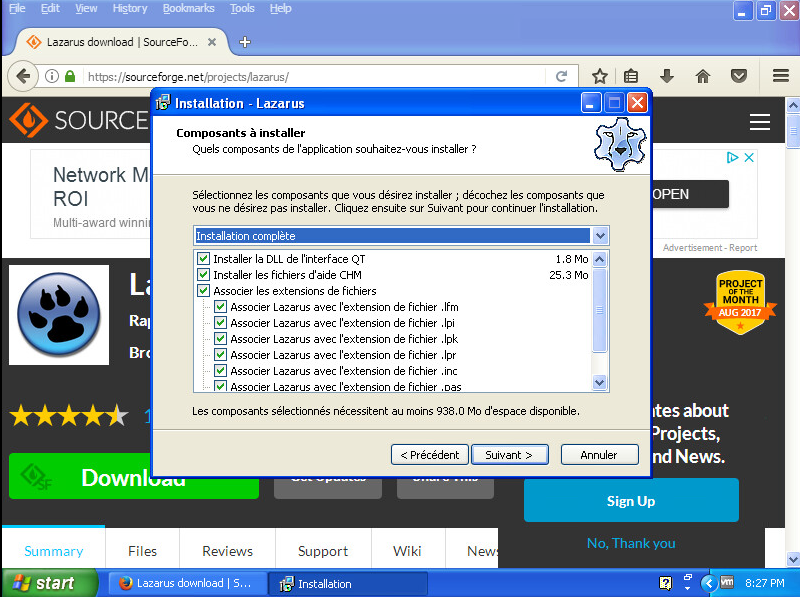Click the Précédent button
800x597 pixels.
pyautogui.click(x=430, y=455)
